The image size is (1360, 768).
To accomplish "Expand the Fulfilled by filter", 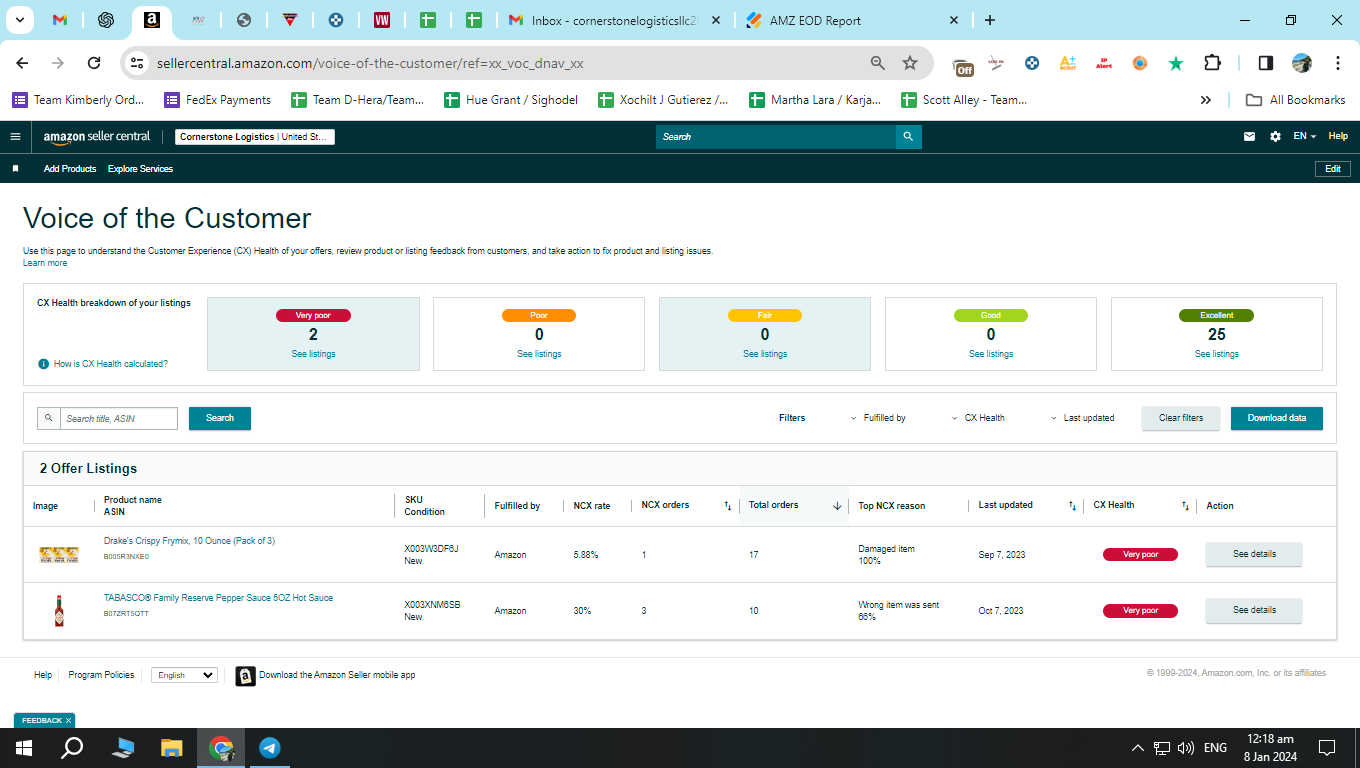I will [878, 418].
